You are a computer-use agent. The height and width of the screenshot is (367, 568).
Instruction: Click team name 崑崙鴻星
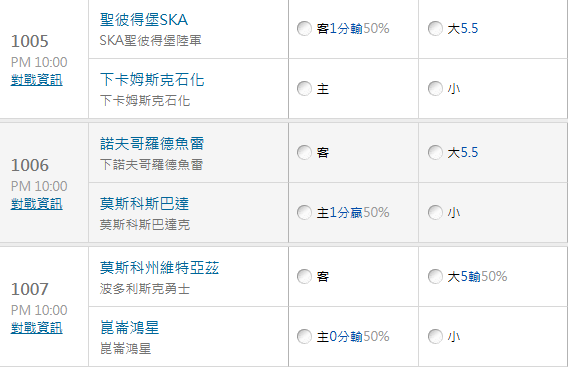(130, 328)
